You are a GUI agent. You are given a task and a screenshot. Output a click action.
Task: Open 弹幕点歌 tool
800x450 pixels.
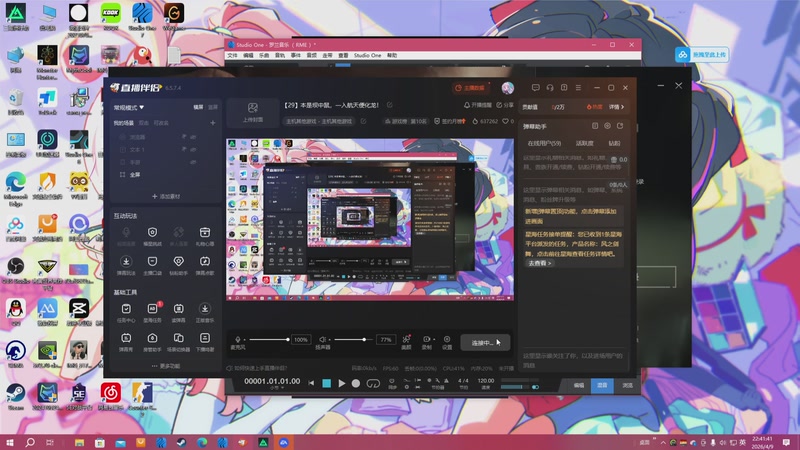tap(205, 265)
